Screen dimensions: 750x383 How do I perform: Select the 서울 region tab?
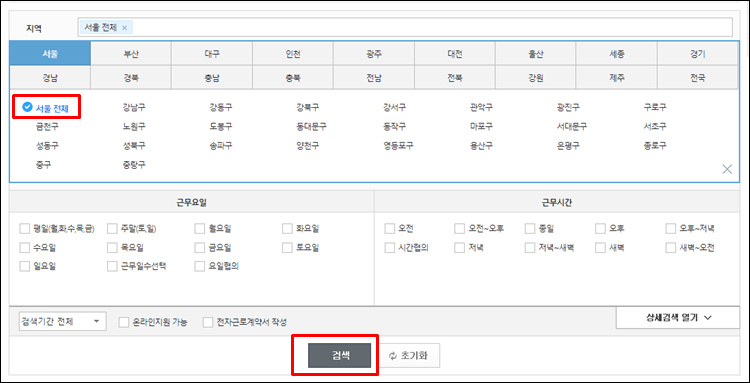(50, 54)
